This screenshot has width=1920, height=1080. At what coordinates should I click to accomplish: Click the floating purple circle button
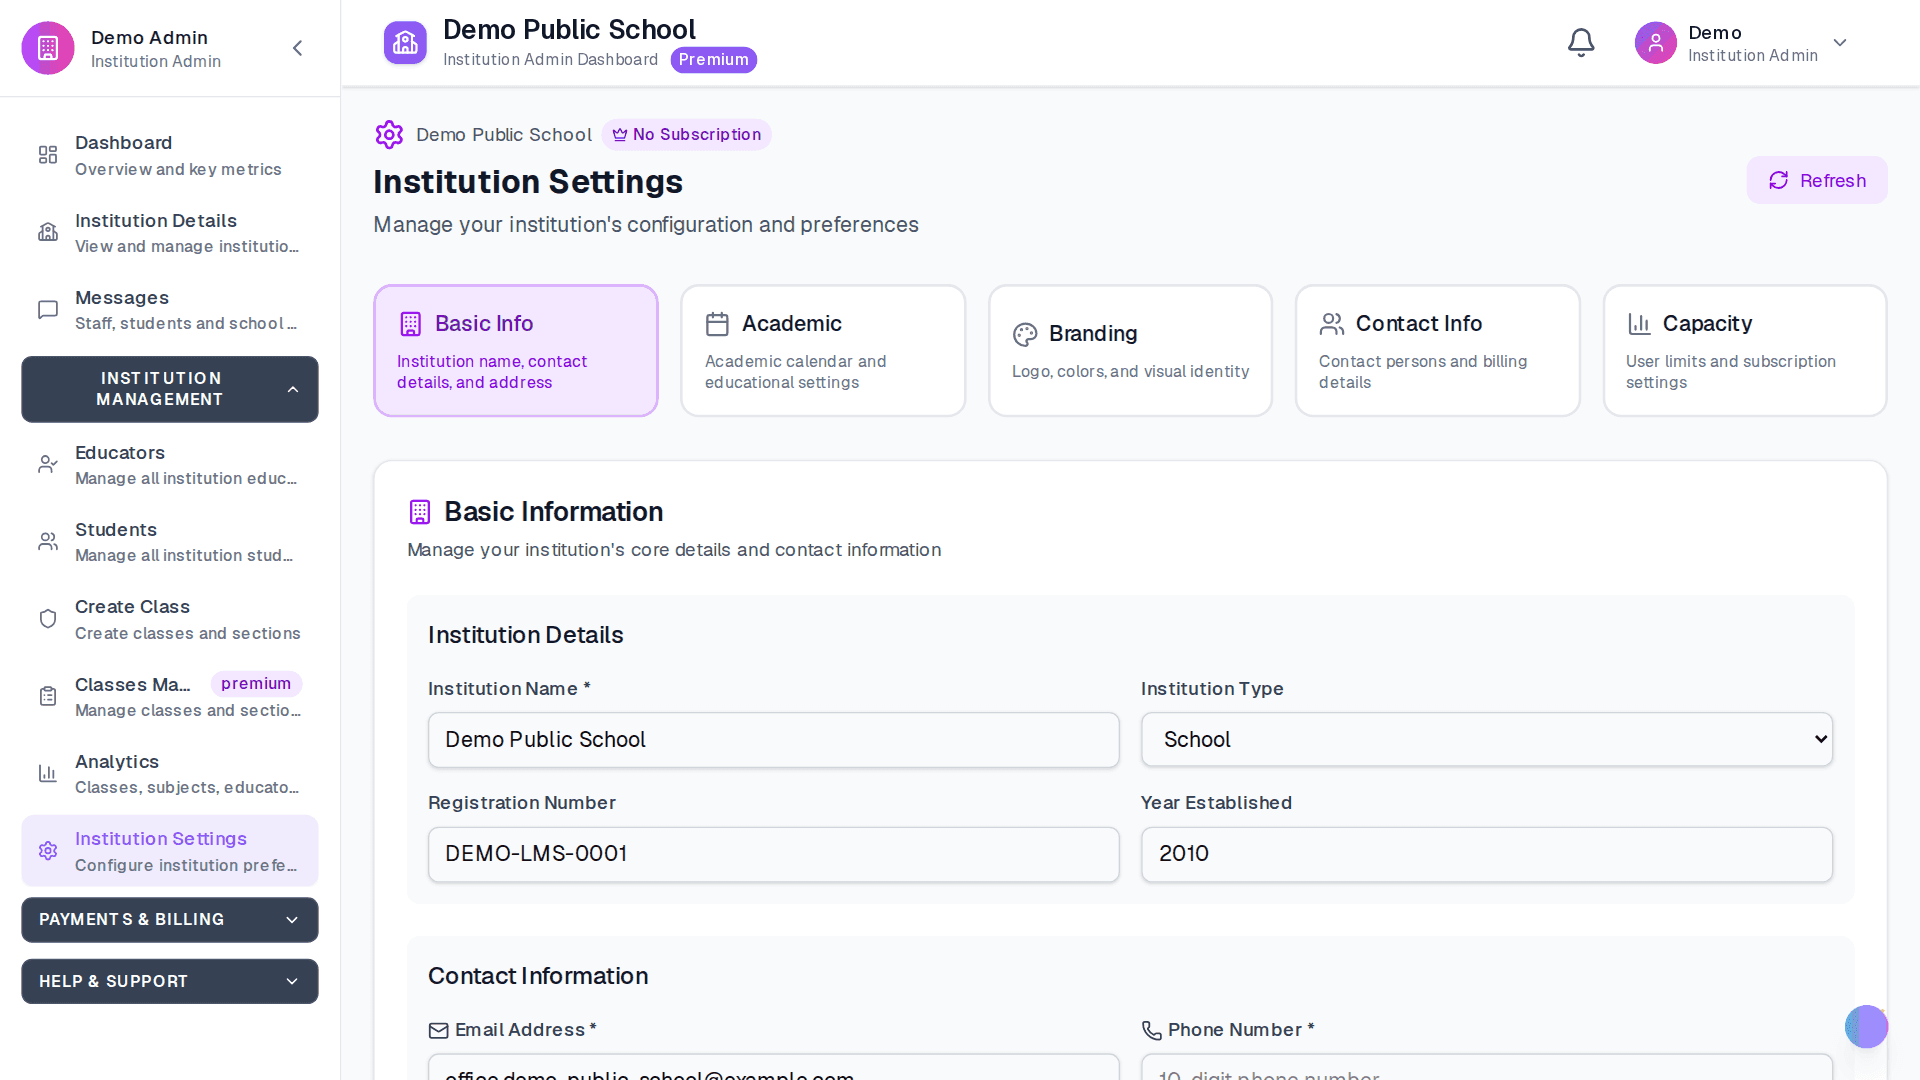1866,1027
